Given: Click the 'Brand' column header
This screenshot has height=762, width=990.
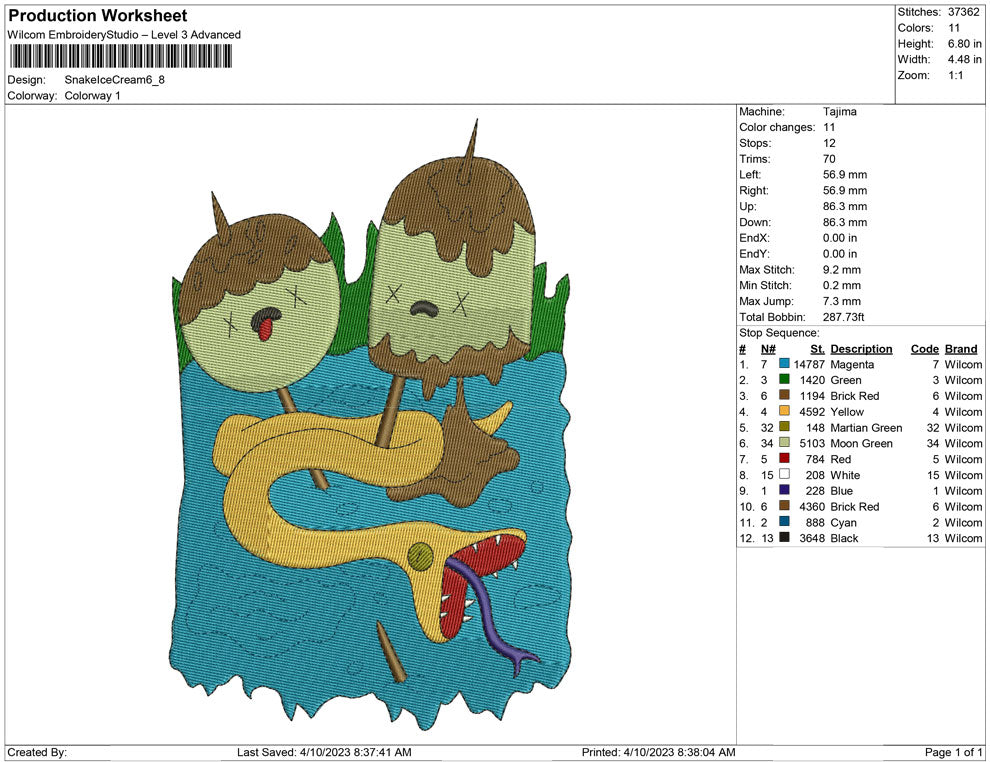Looking at the screenshot, I should 961,348.
